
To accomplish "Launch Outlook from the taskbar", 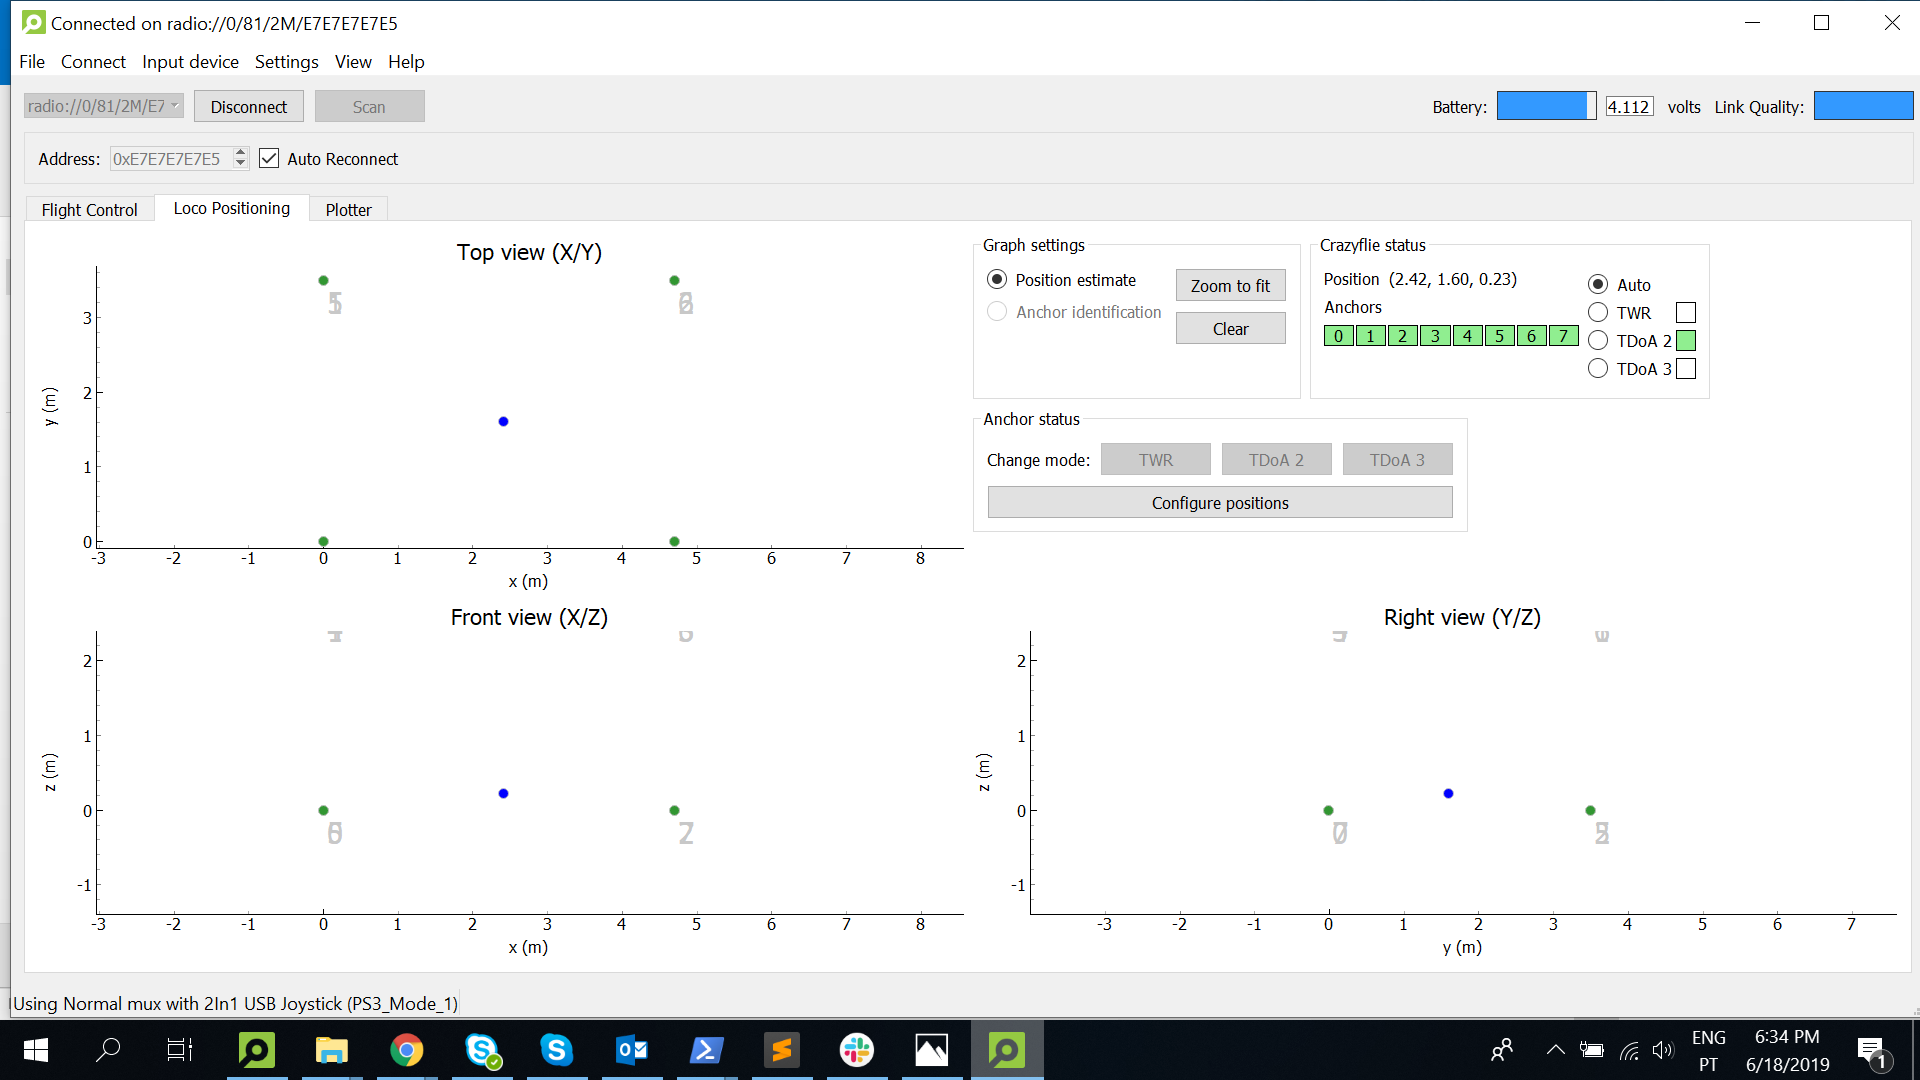I will [631, 1050].
